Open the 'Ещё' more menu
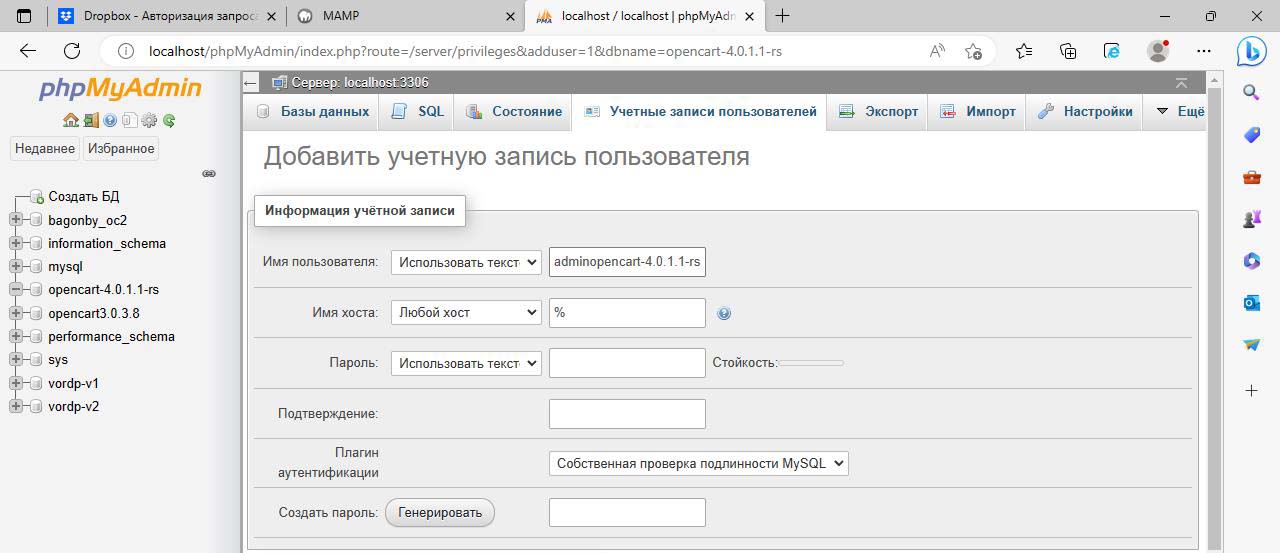Image resolution: width=1280 pixels, height=553 pixels. [x=1180, y=112]
